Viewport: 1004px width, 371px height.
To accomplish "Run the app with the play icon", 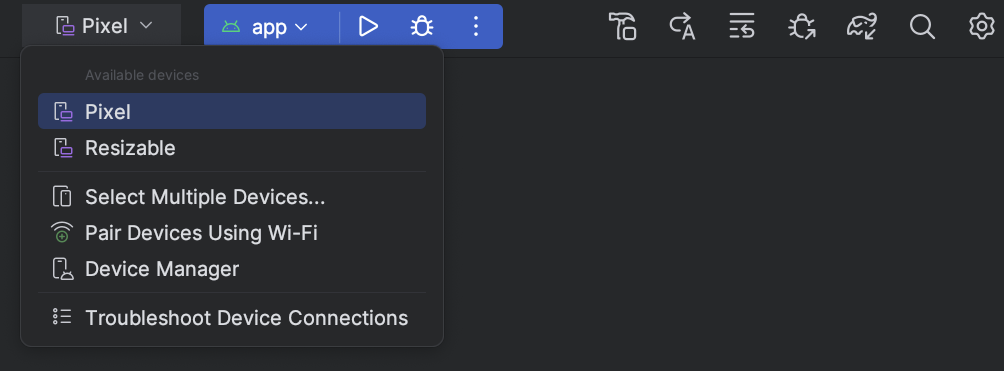I will (368, 26).
